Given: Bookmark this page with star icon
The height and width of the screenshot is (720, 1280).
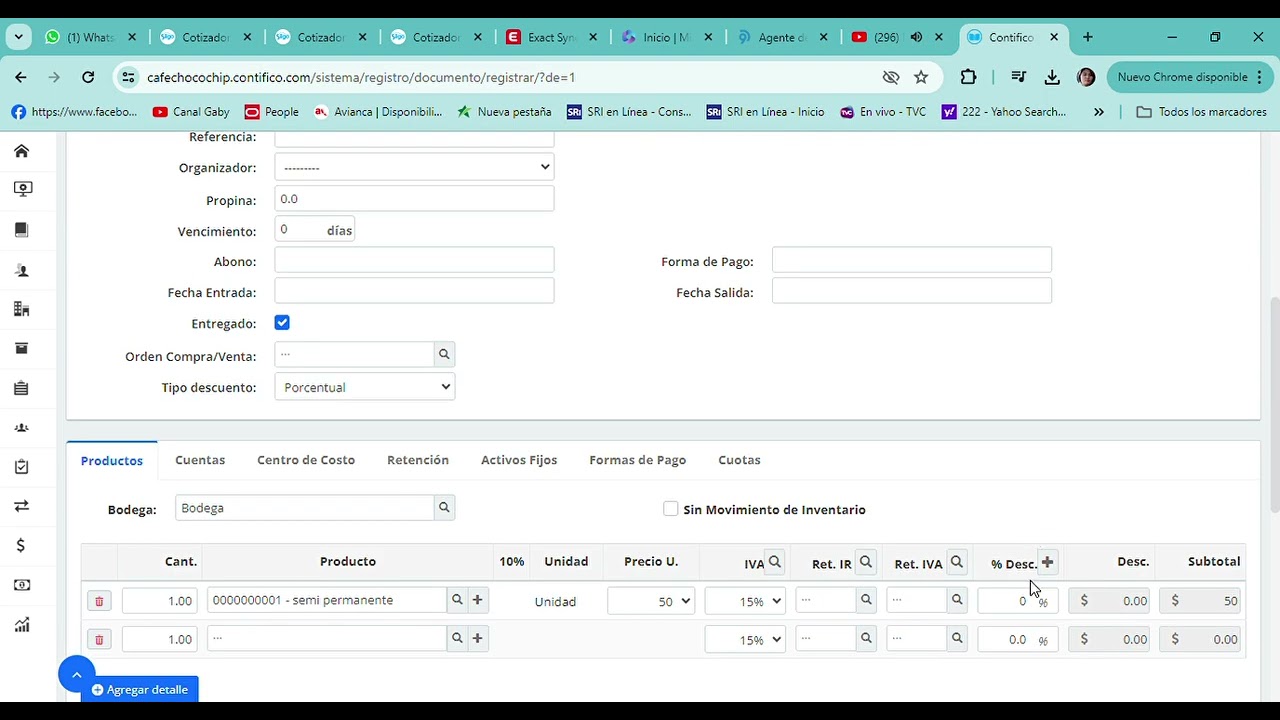Looking at the screenshot, I should (921, 77).
